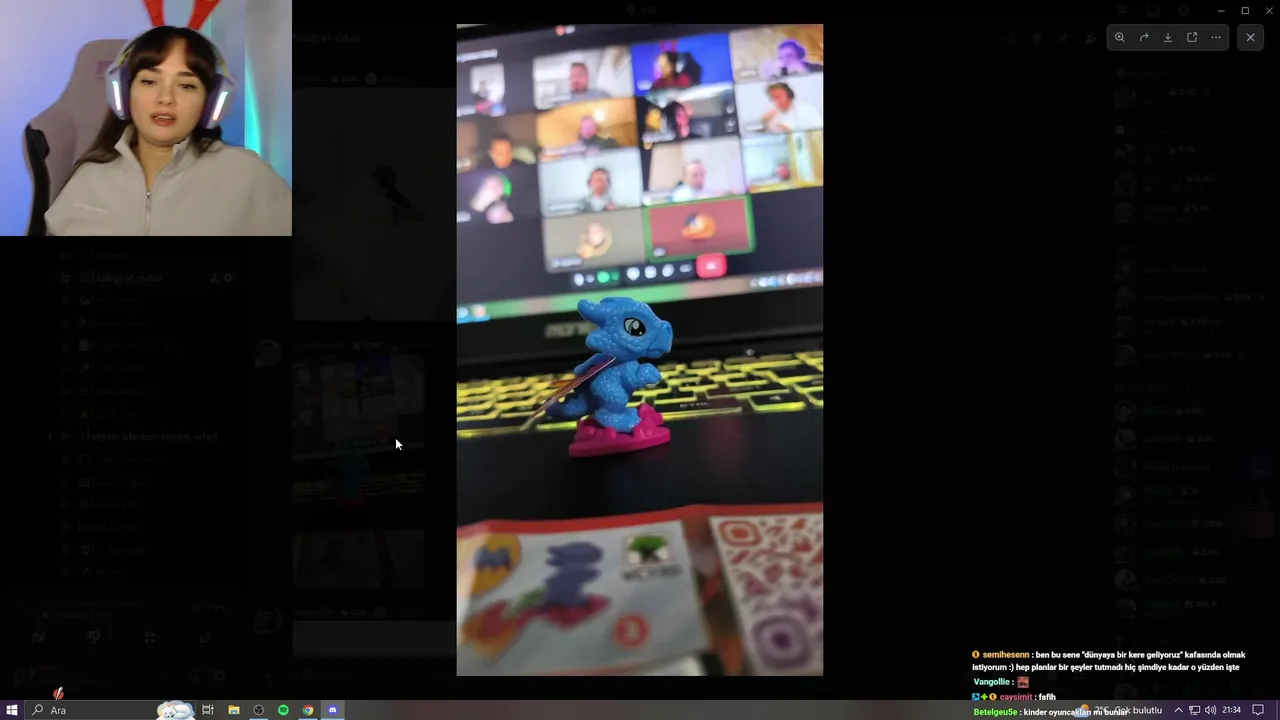The image size is (1280, 720).
Task: Close the image viewer with the X button
Action: 1250,37
